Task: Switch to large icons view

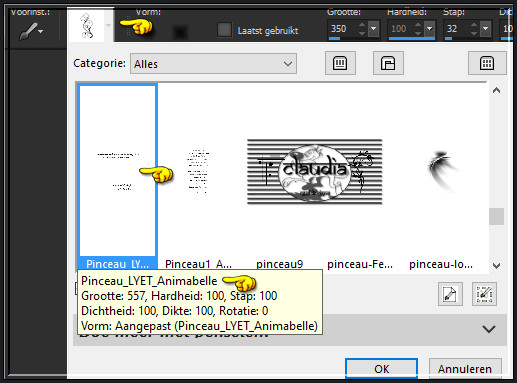Action: [x=340, y=63]
